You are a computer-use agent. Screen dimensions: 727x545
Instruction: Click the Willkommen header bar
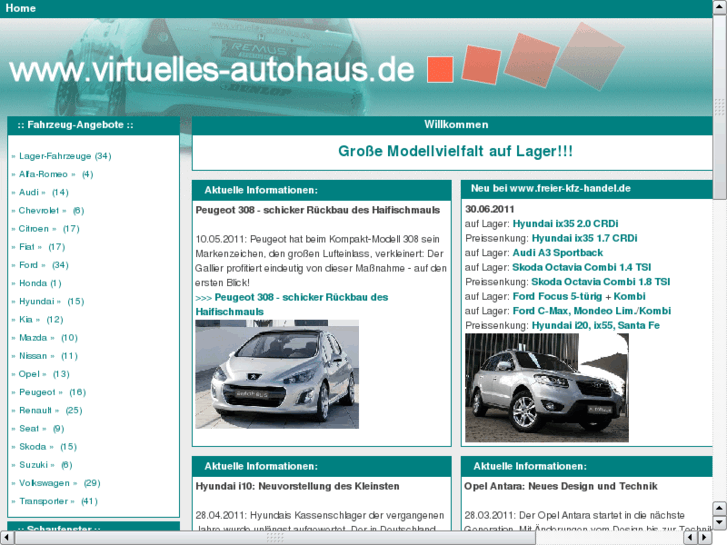(452, 125)
